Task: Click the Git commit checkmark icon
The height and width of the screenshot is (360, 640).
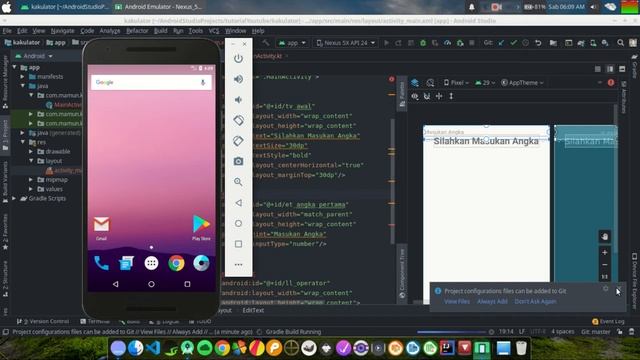Action: pyautogui.click(x=513, y=43)
